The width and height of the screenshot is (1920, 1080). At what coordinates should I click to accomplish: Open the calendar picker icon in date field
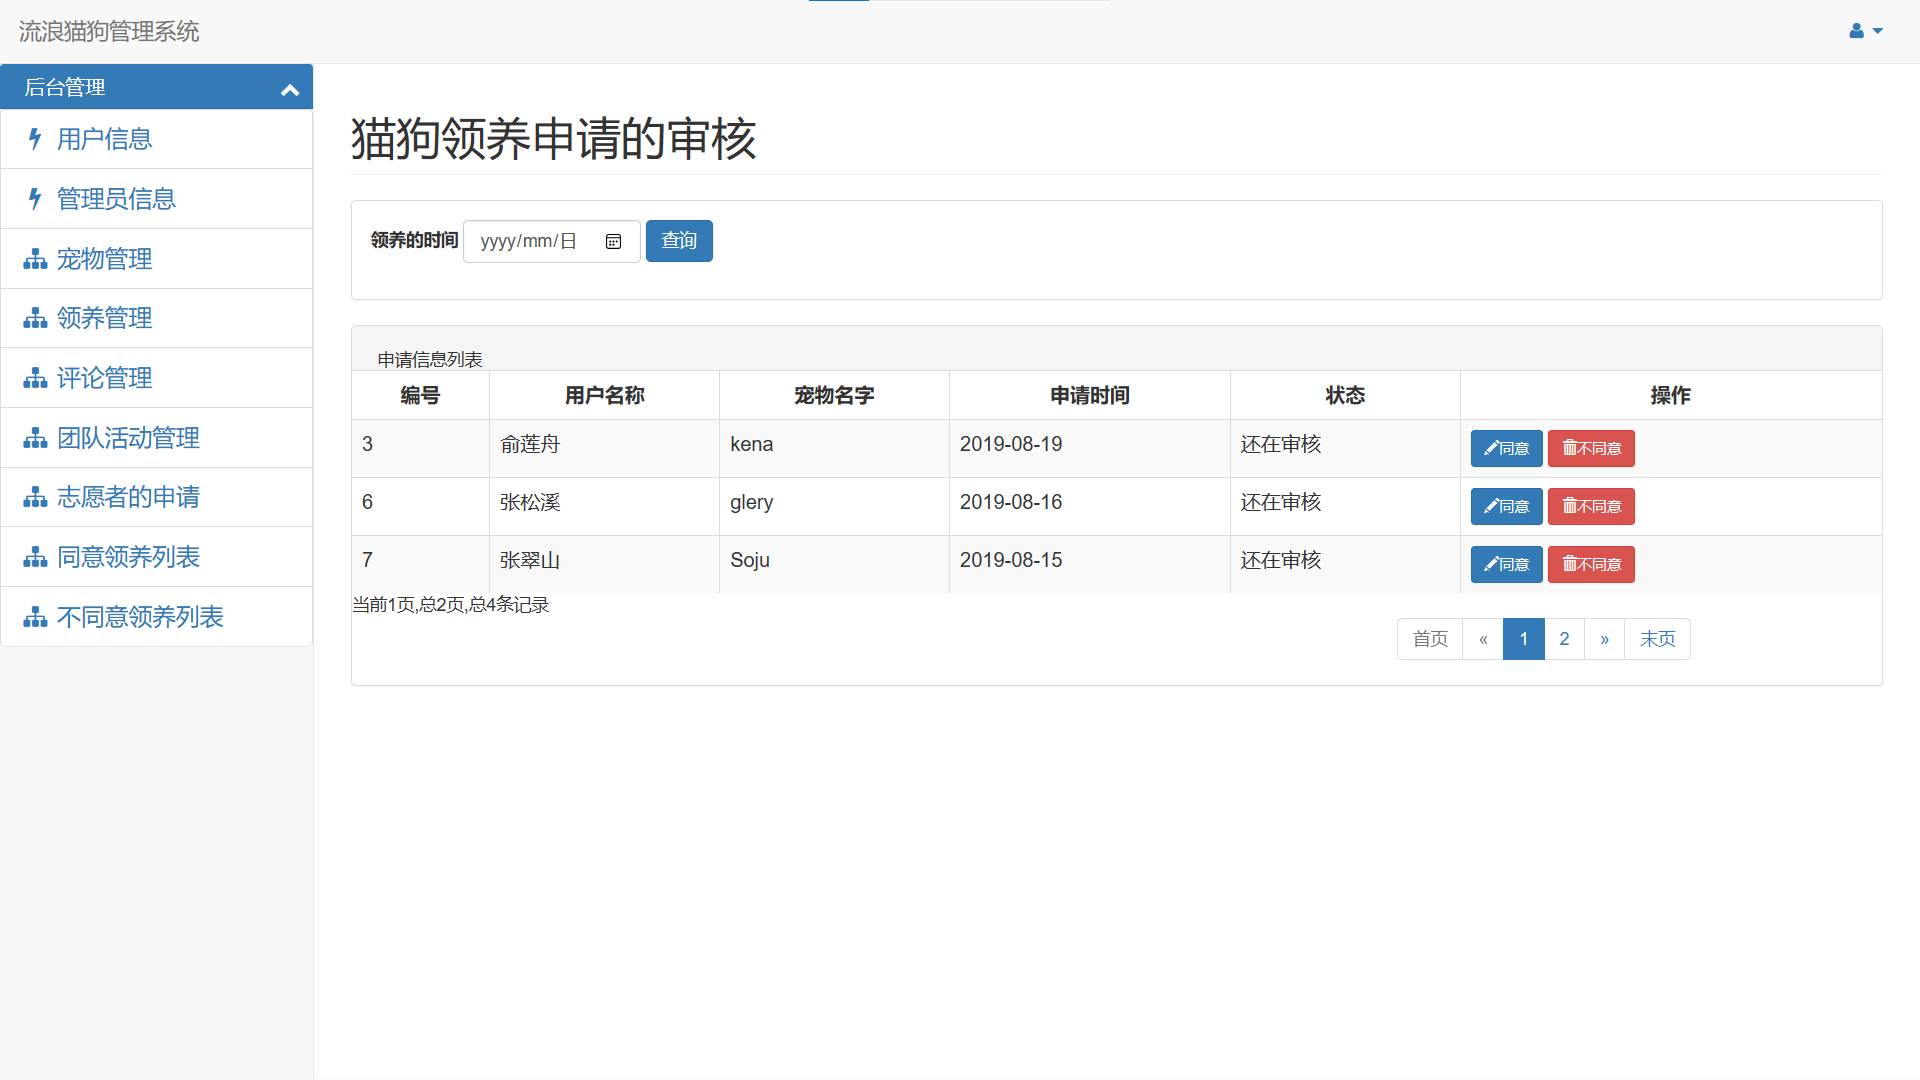(613, 241)
